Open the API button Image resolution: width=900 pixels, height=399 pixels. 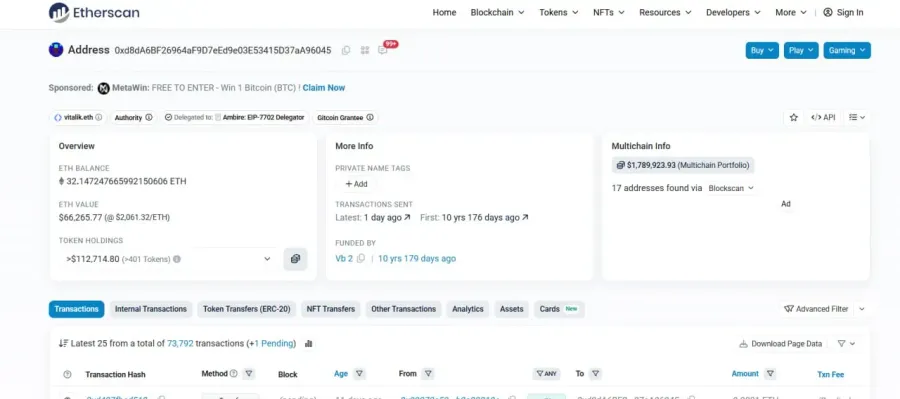pyautogui.click(x=823, y=117)
